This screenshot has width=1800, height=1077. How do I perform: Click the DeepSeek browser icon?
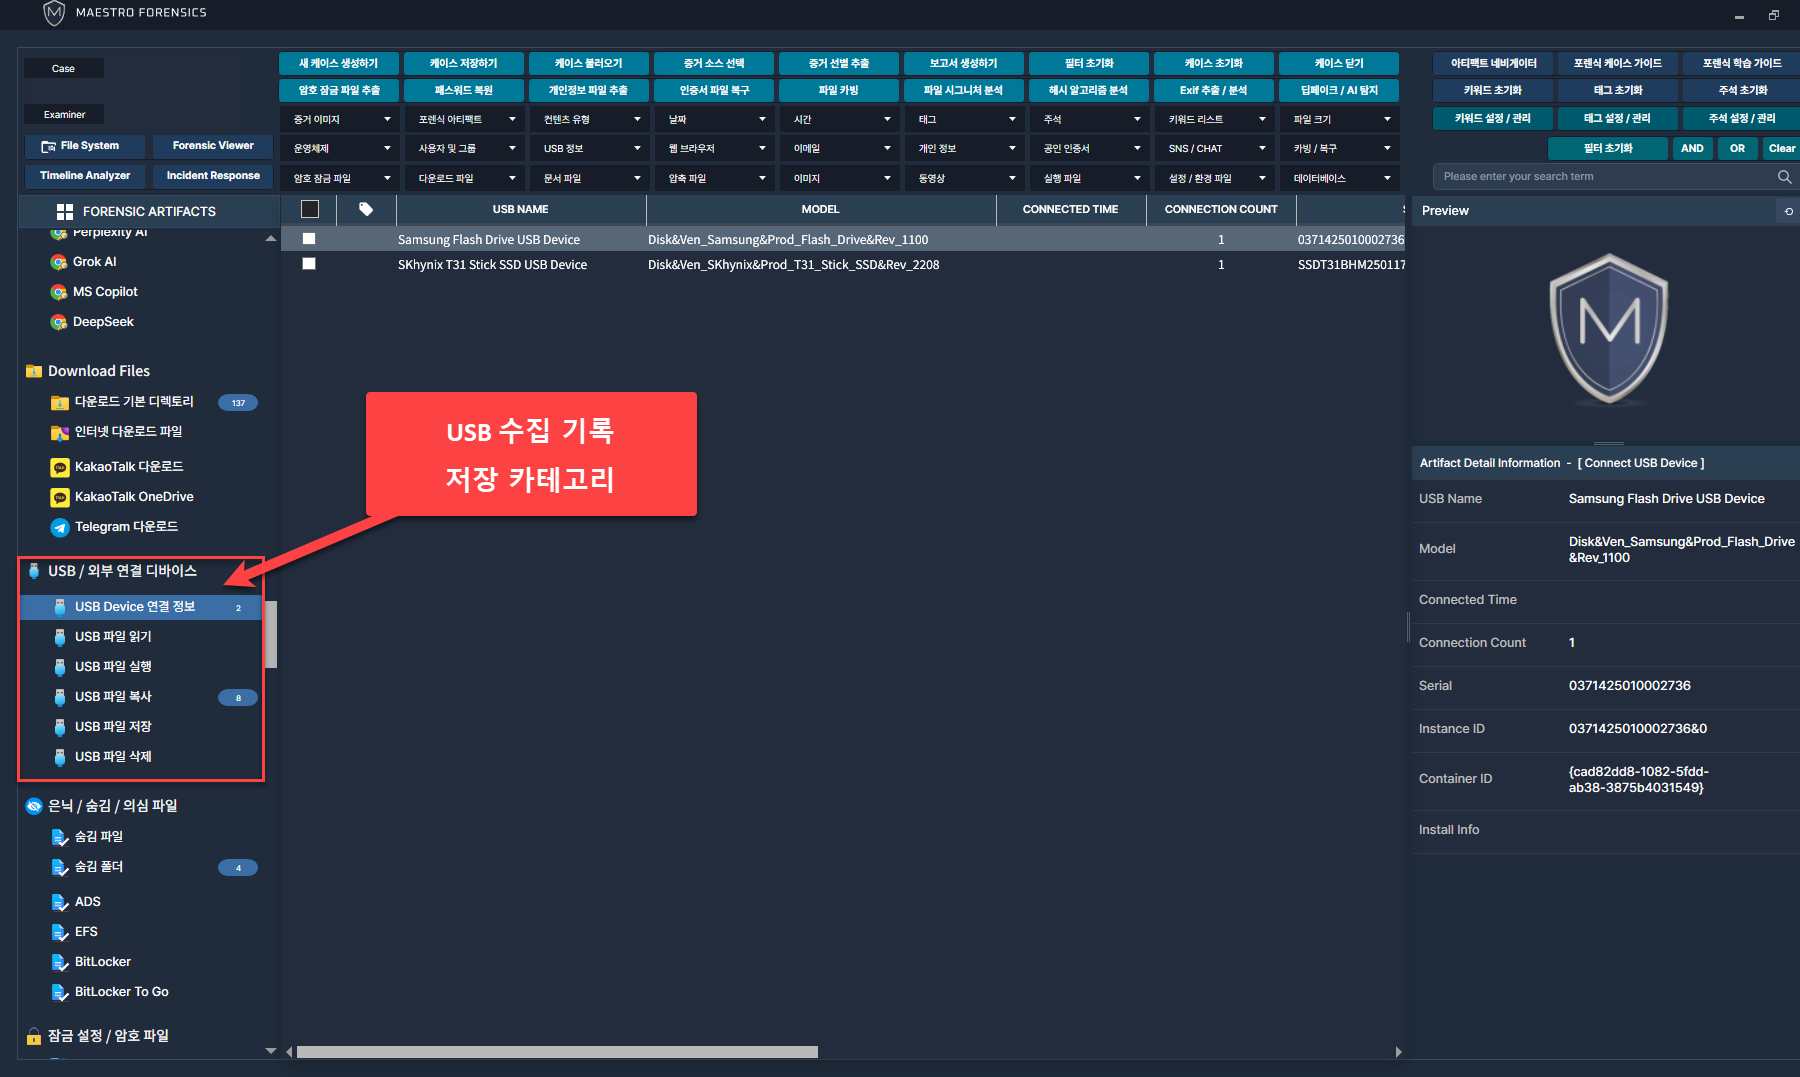tap(59, 322)
